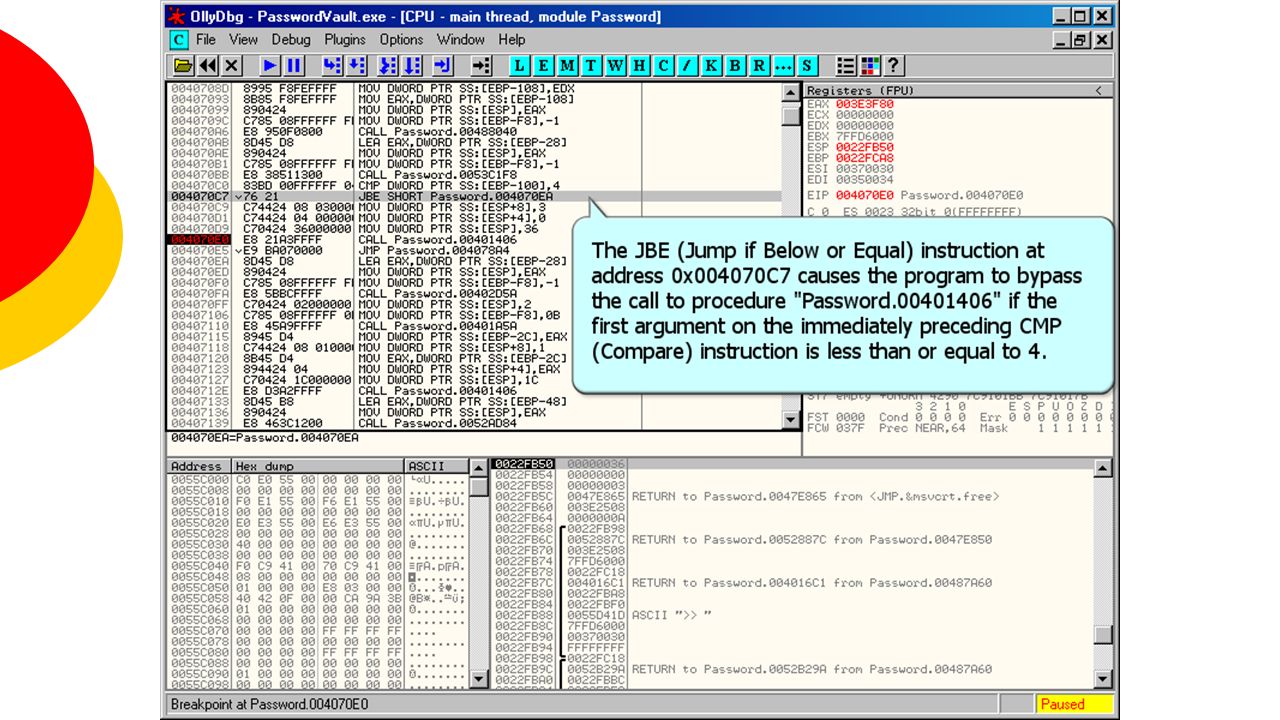
Task: Click the stack pane scrollbar thumb
Action: [1102, 634]
